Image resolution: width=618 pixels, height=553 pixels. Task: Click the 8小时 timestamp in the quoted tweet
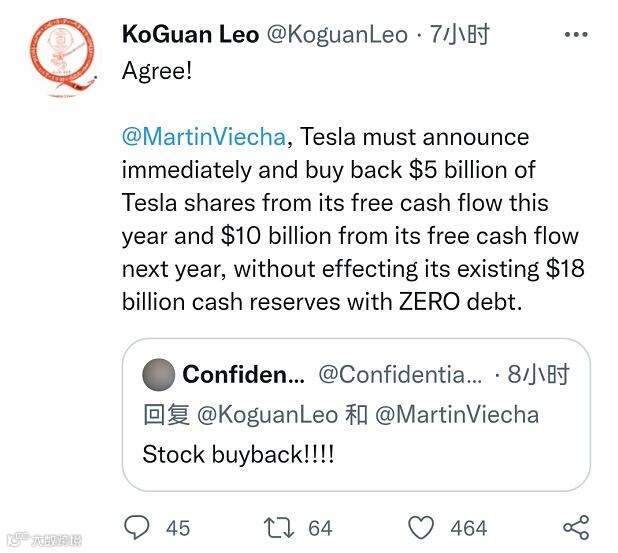tap(538, 375)
